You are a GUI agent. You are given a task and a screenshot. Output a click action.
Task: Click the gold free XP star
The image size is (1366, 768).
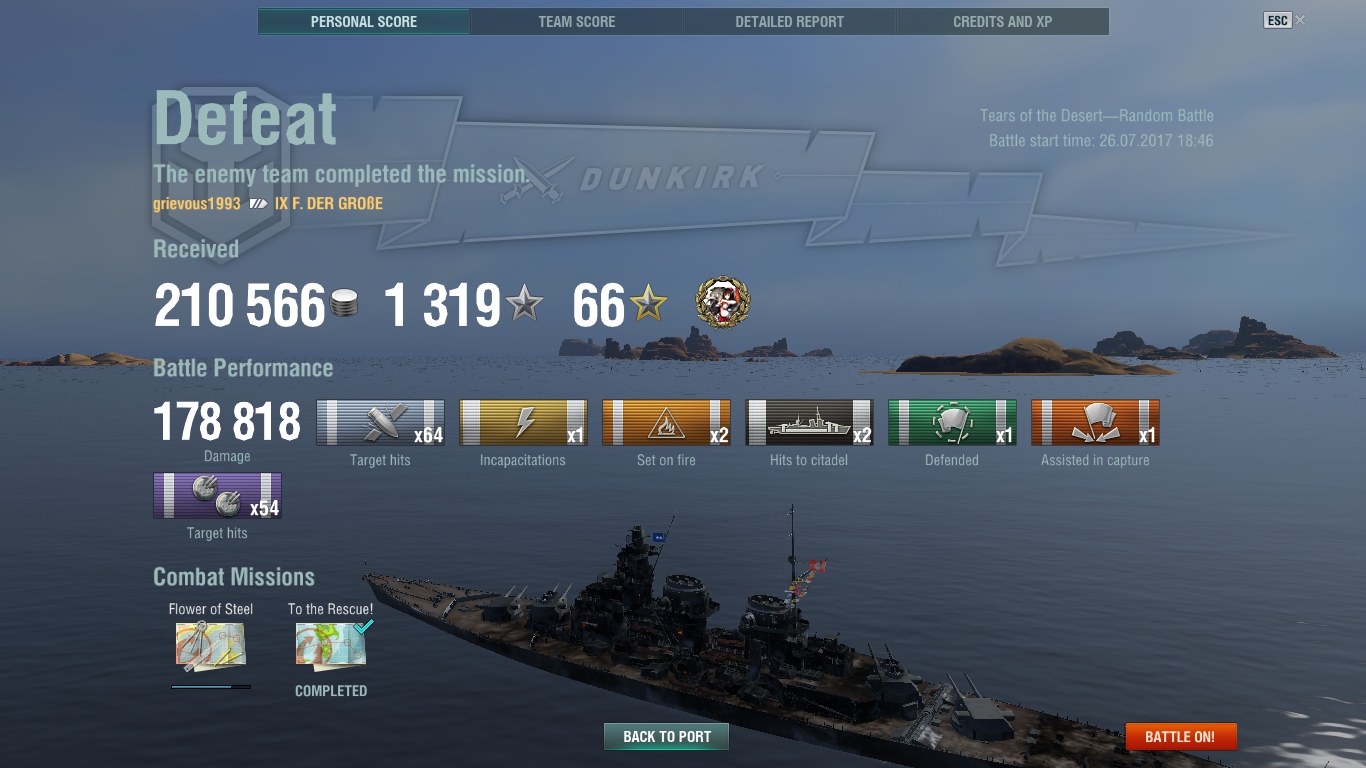pyautogui.click(x=647, y=304)
